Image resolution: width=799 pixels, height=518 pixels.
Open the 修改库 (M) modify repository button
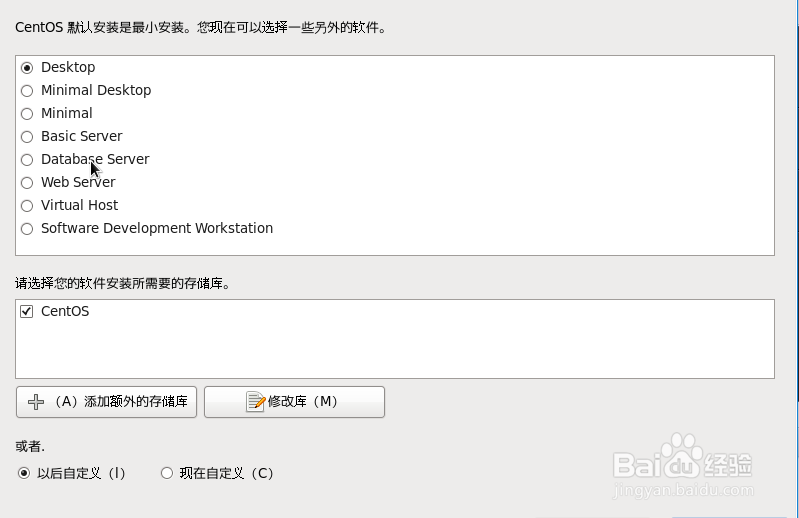pos(295,402)
